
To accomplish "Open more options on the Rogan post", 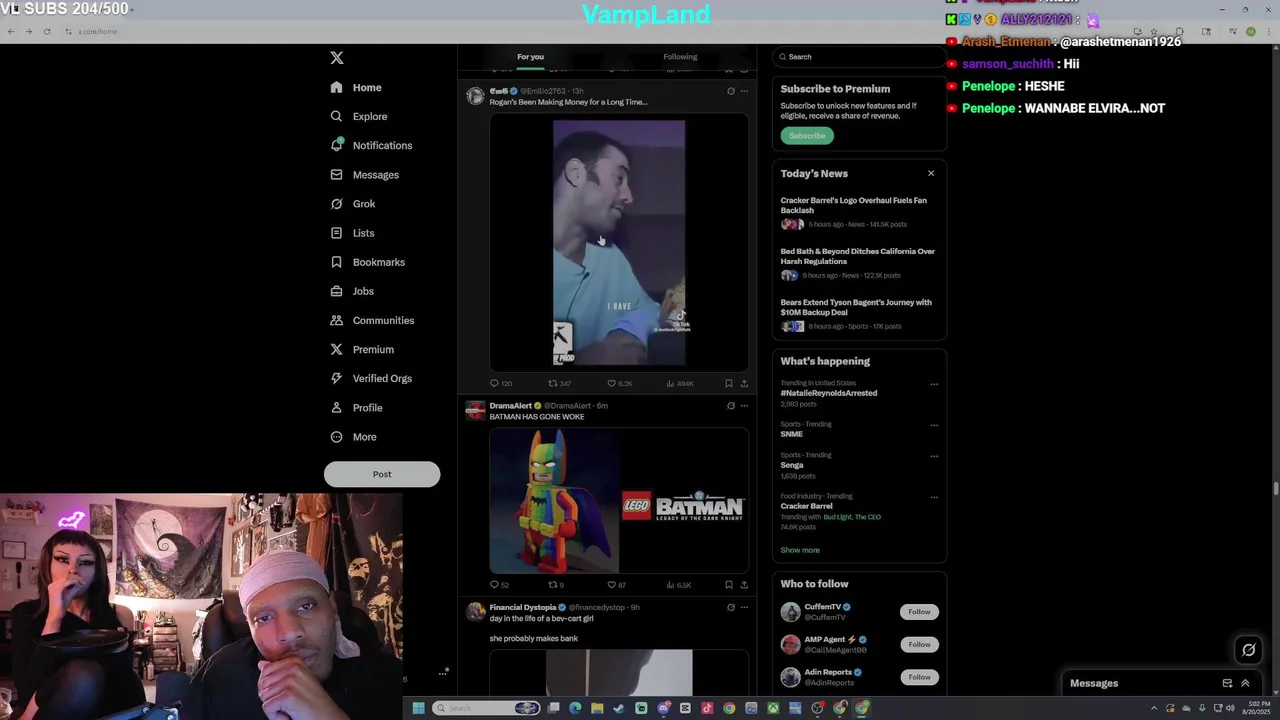I will click(x=744, y=91).
